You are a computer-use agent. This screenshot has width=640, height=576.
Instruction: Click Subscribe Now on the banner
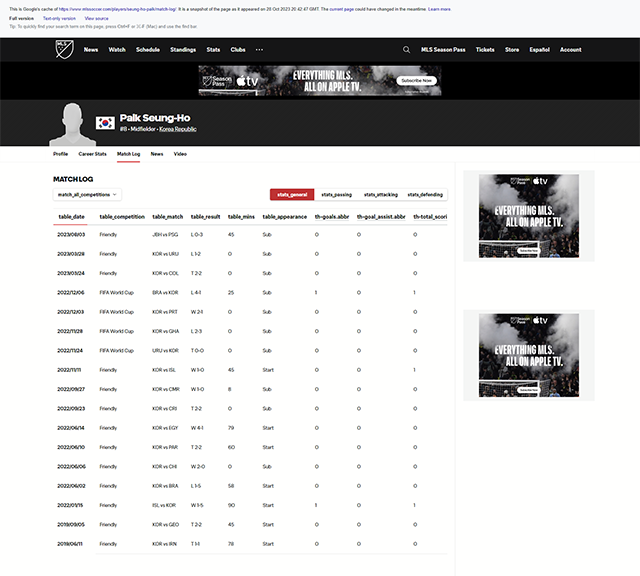[417, 80]
